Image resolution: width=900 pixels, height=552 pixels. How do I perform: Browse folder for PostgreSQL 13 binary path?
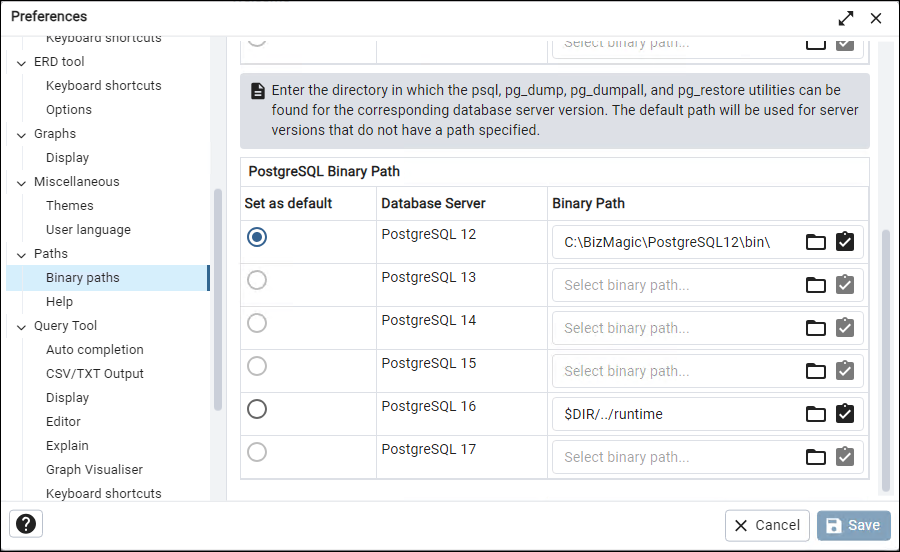(x=816, y=285)
